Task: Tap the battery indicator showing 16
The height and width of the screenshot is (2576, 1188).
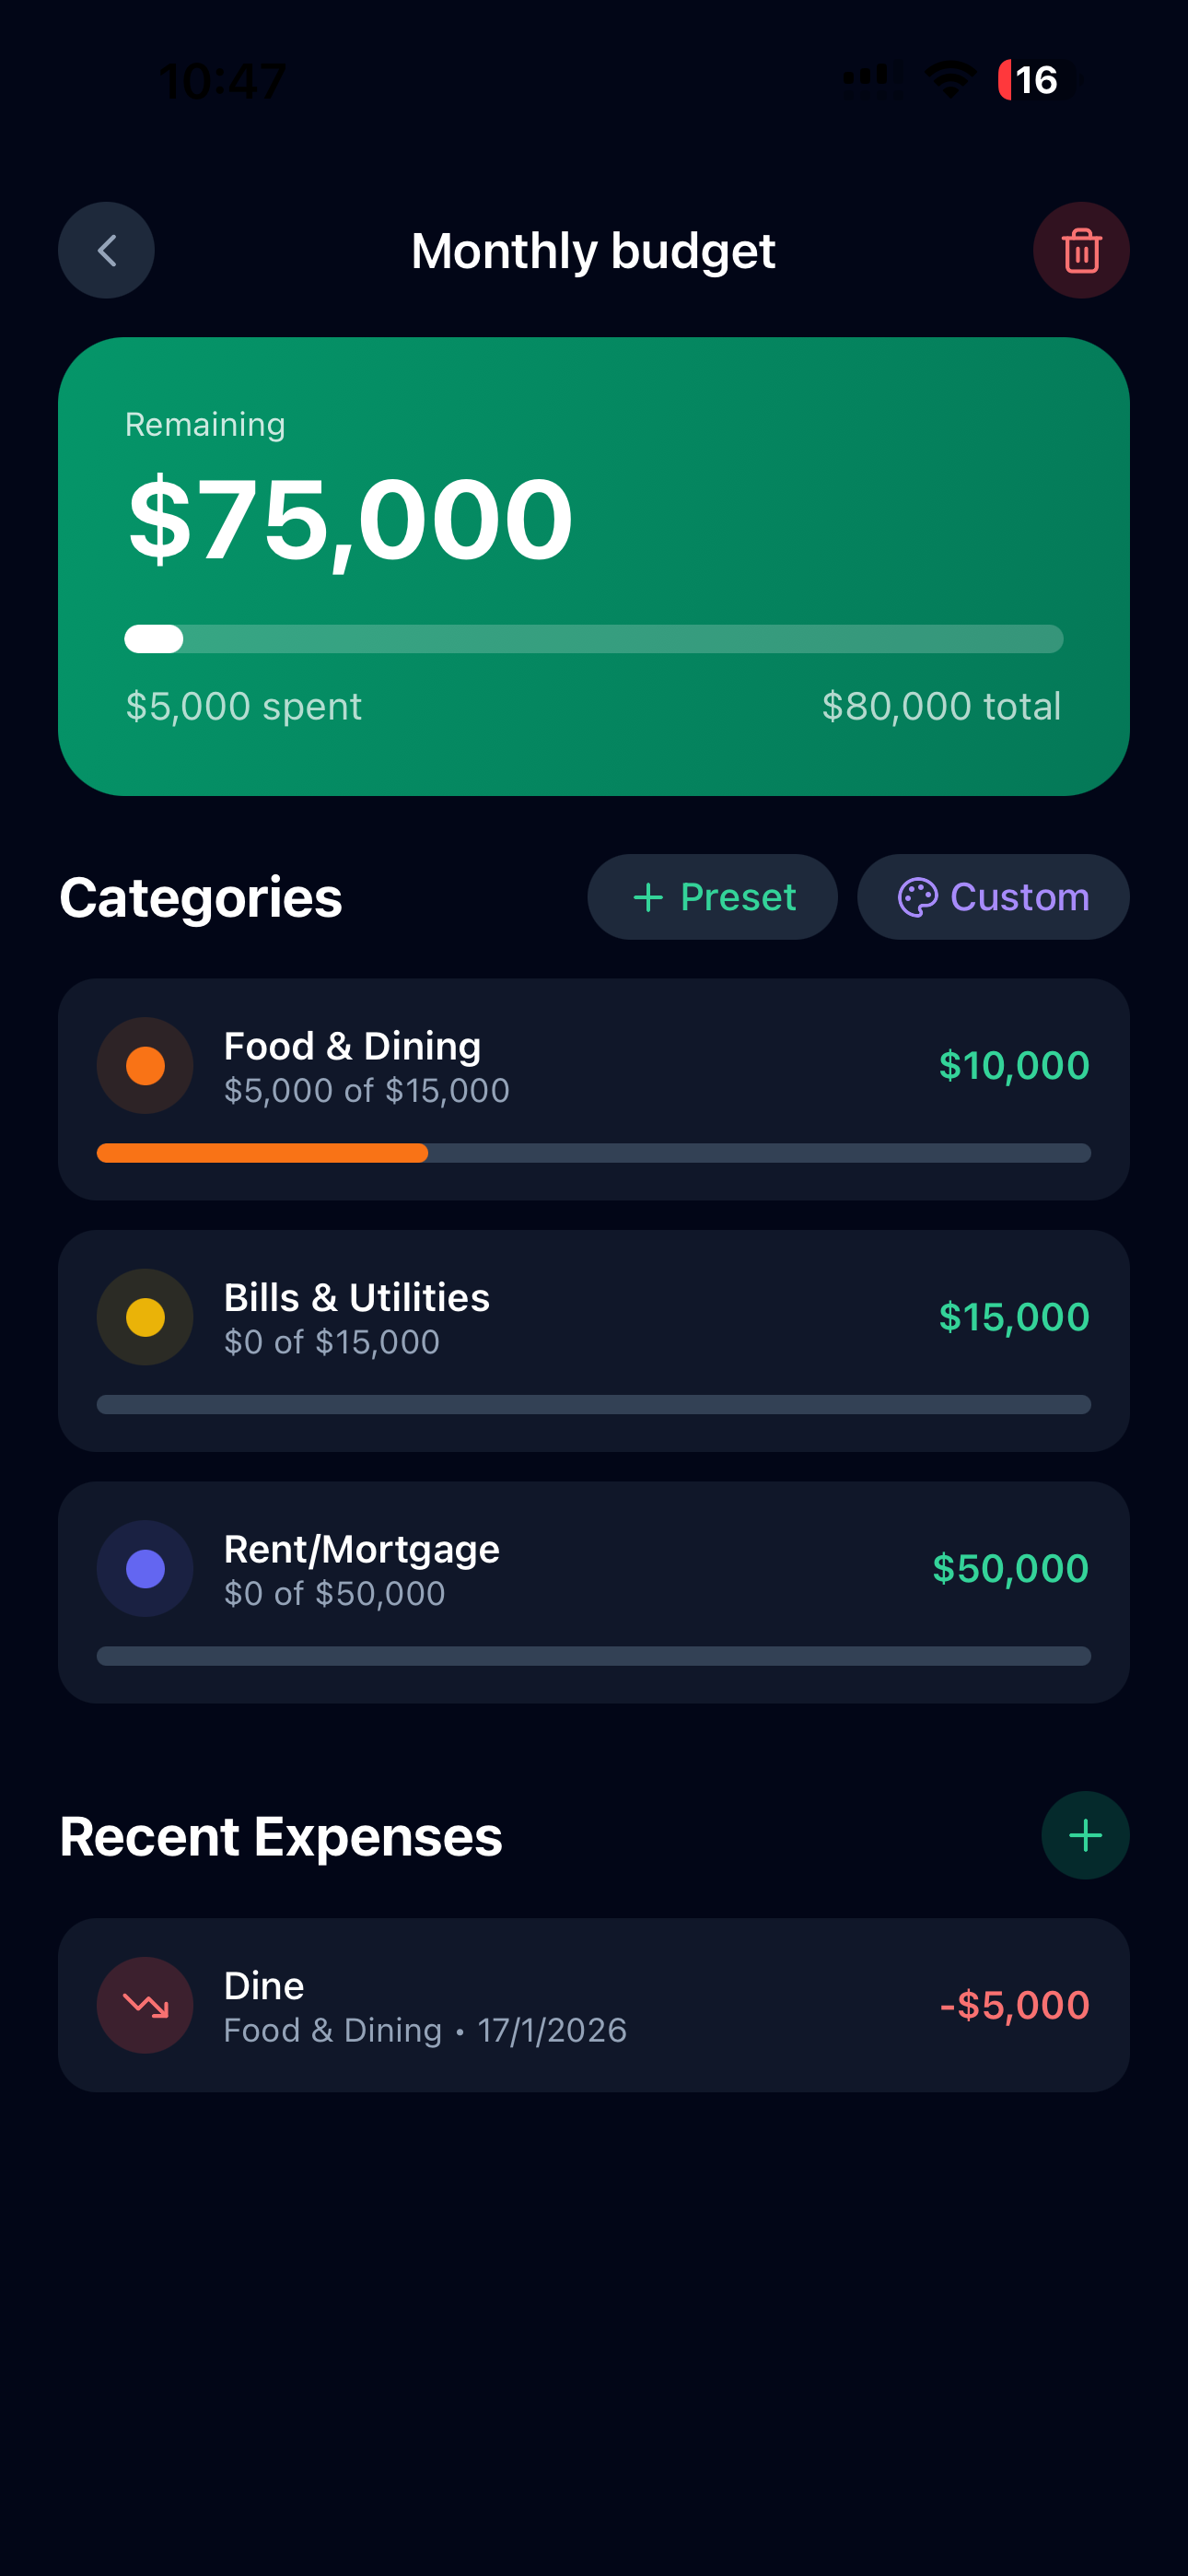Action: pos(1038,80)
